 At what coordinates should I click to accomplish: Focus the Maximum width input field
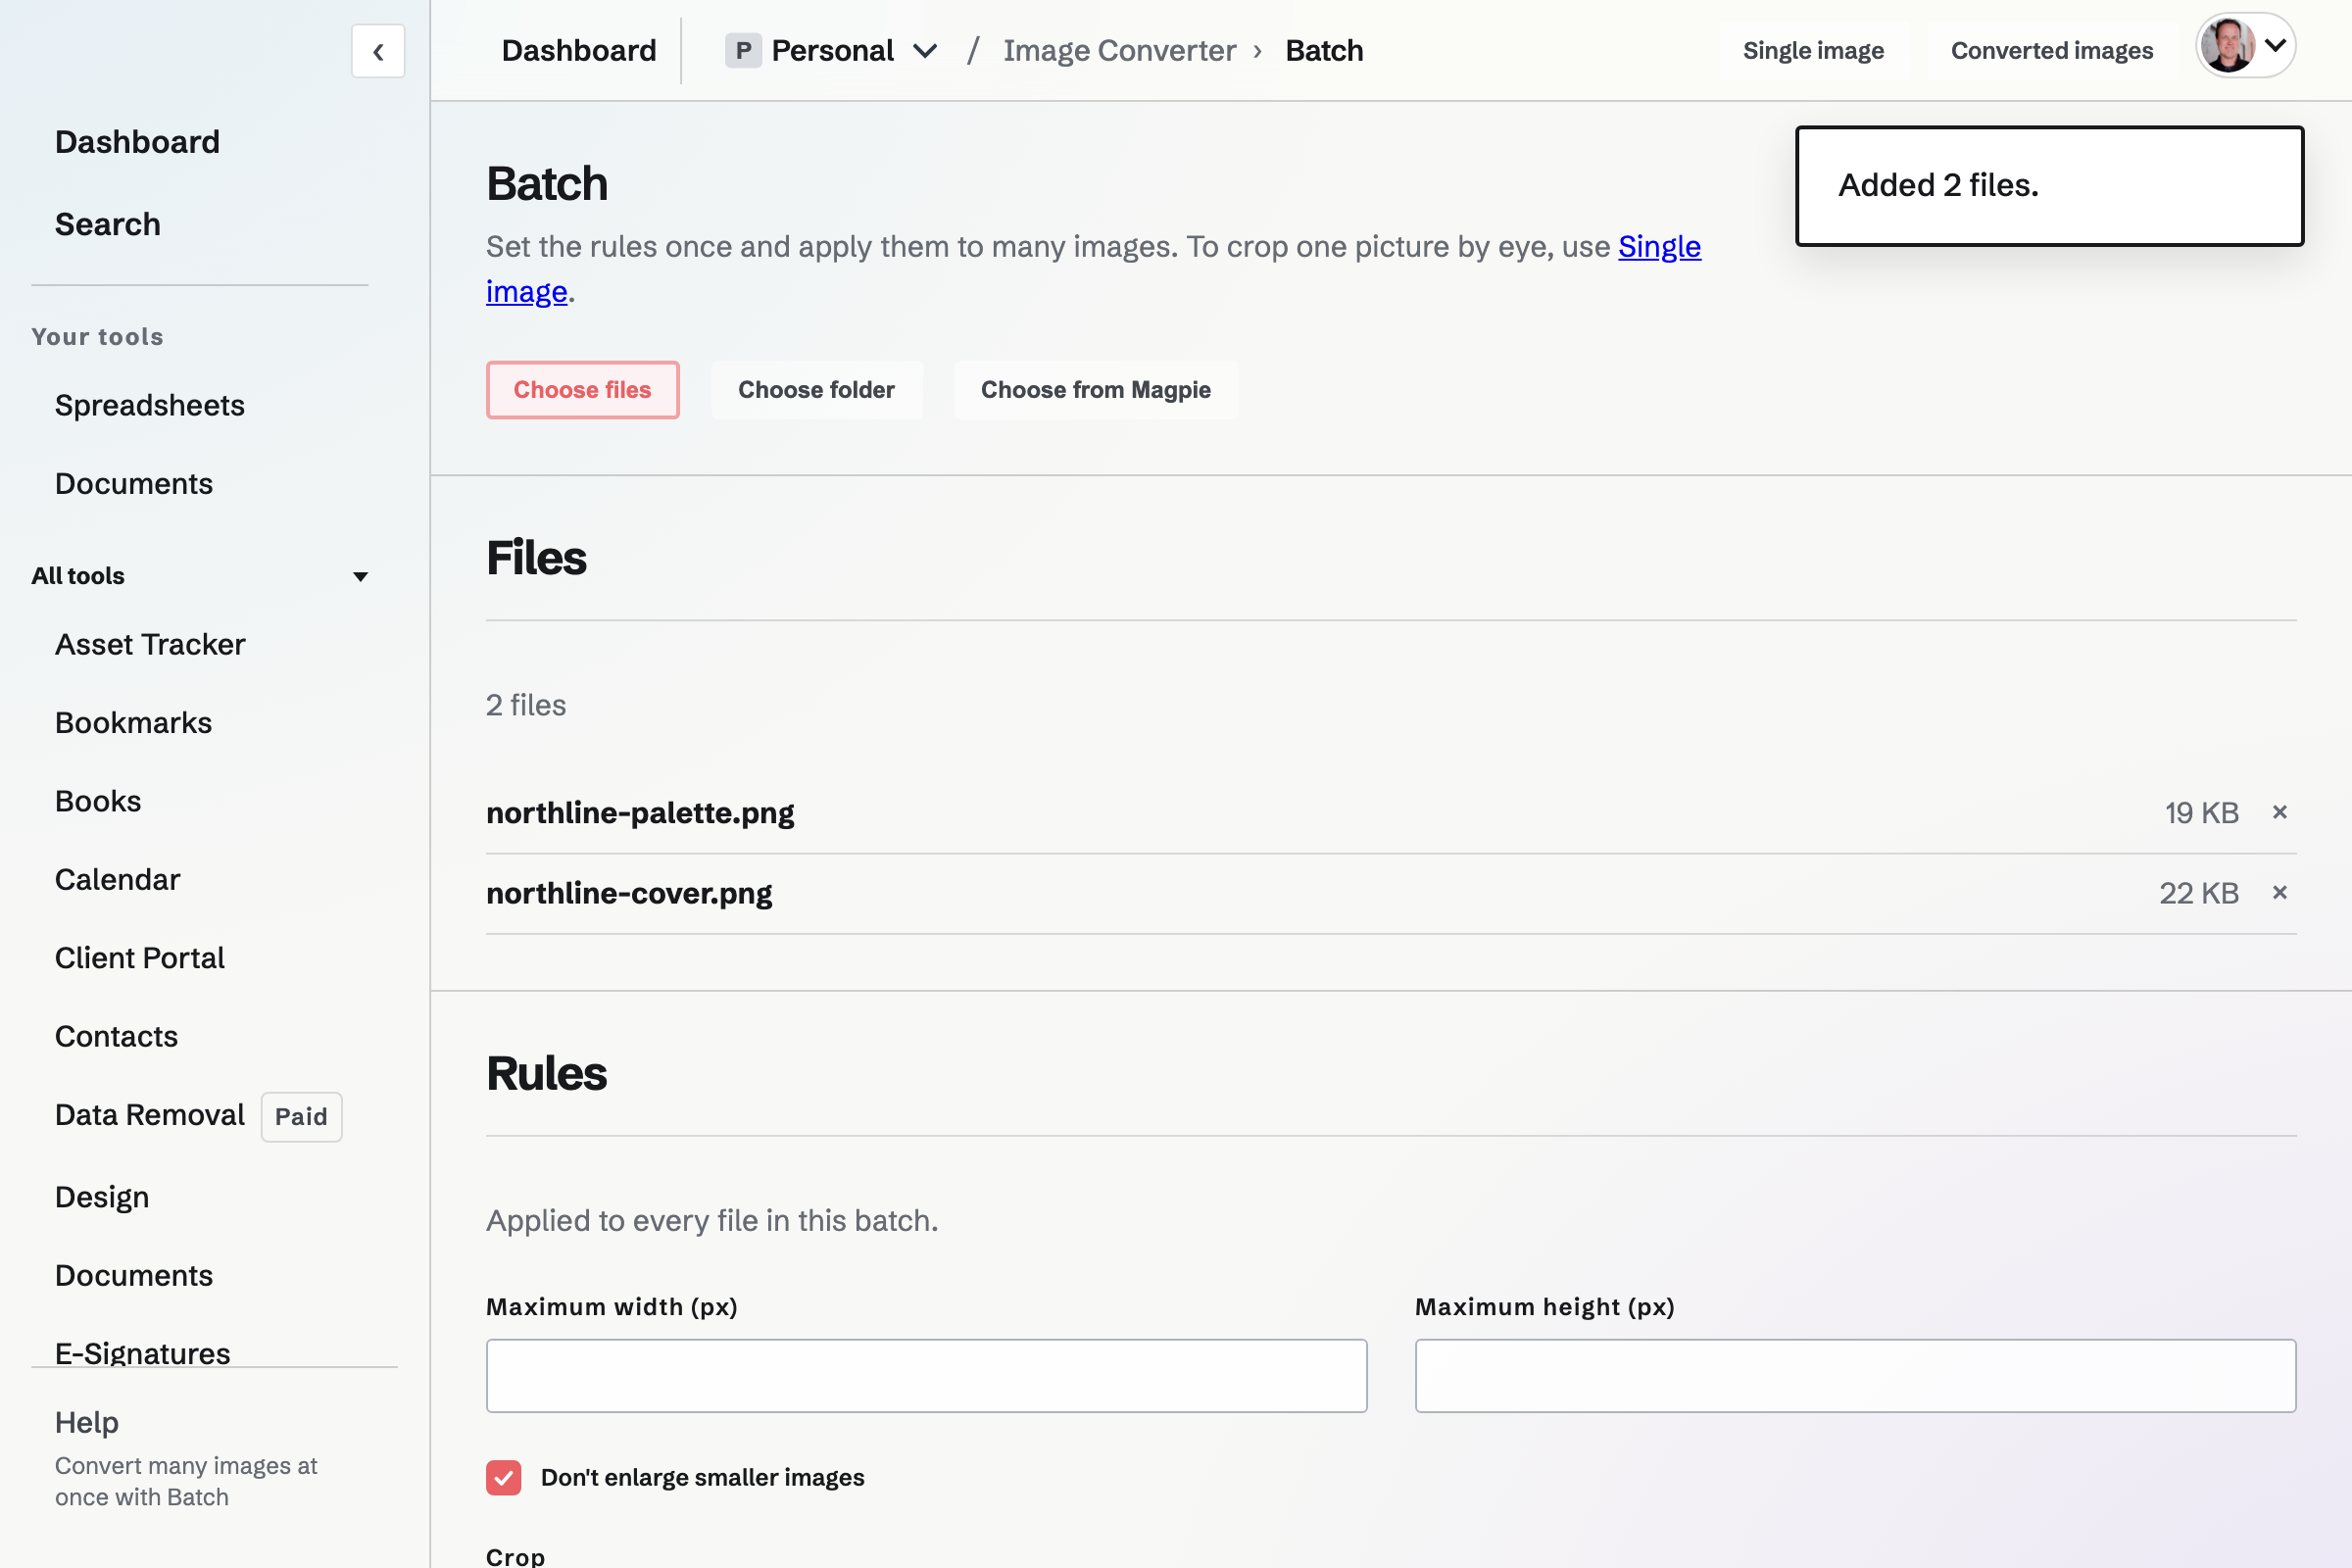926,1376
